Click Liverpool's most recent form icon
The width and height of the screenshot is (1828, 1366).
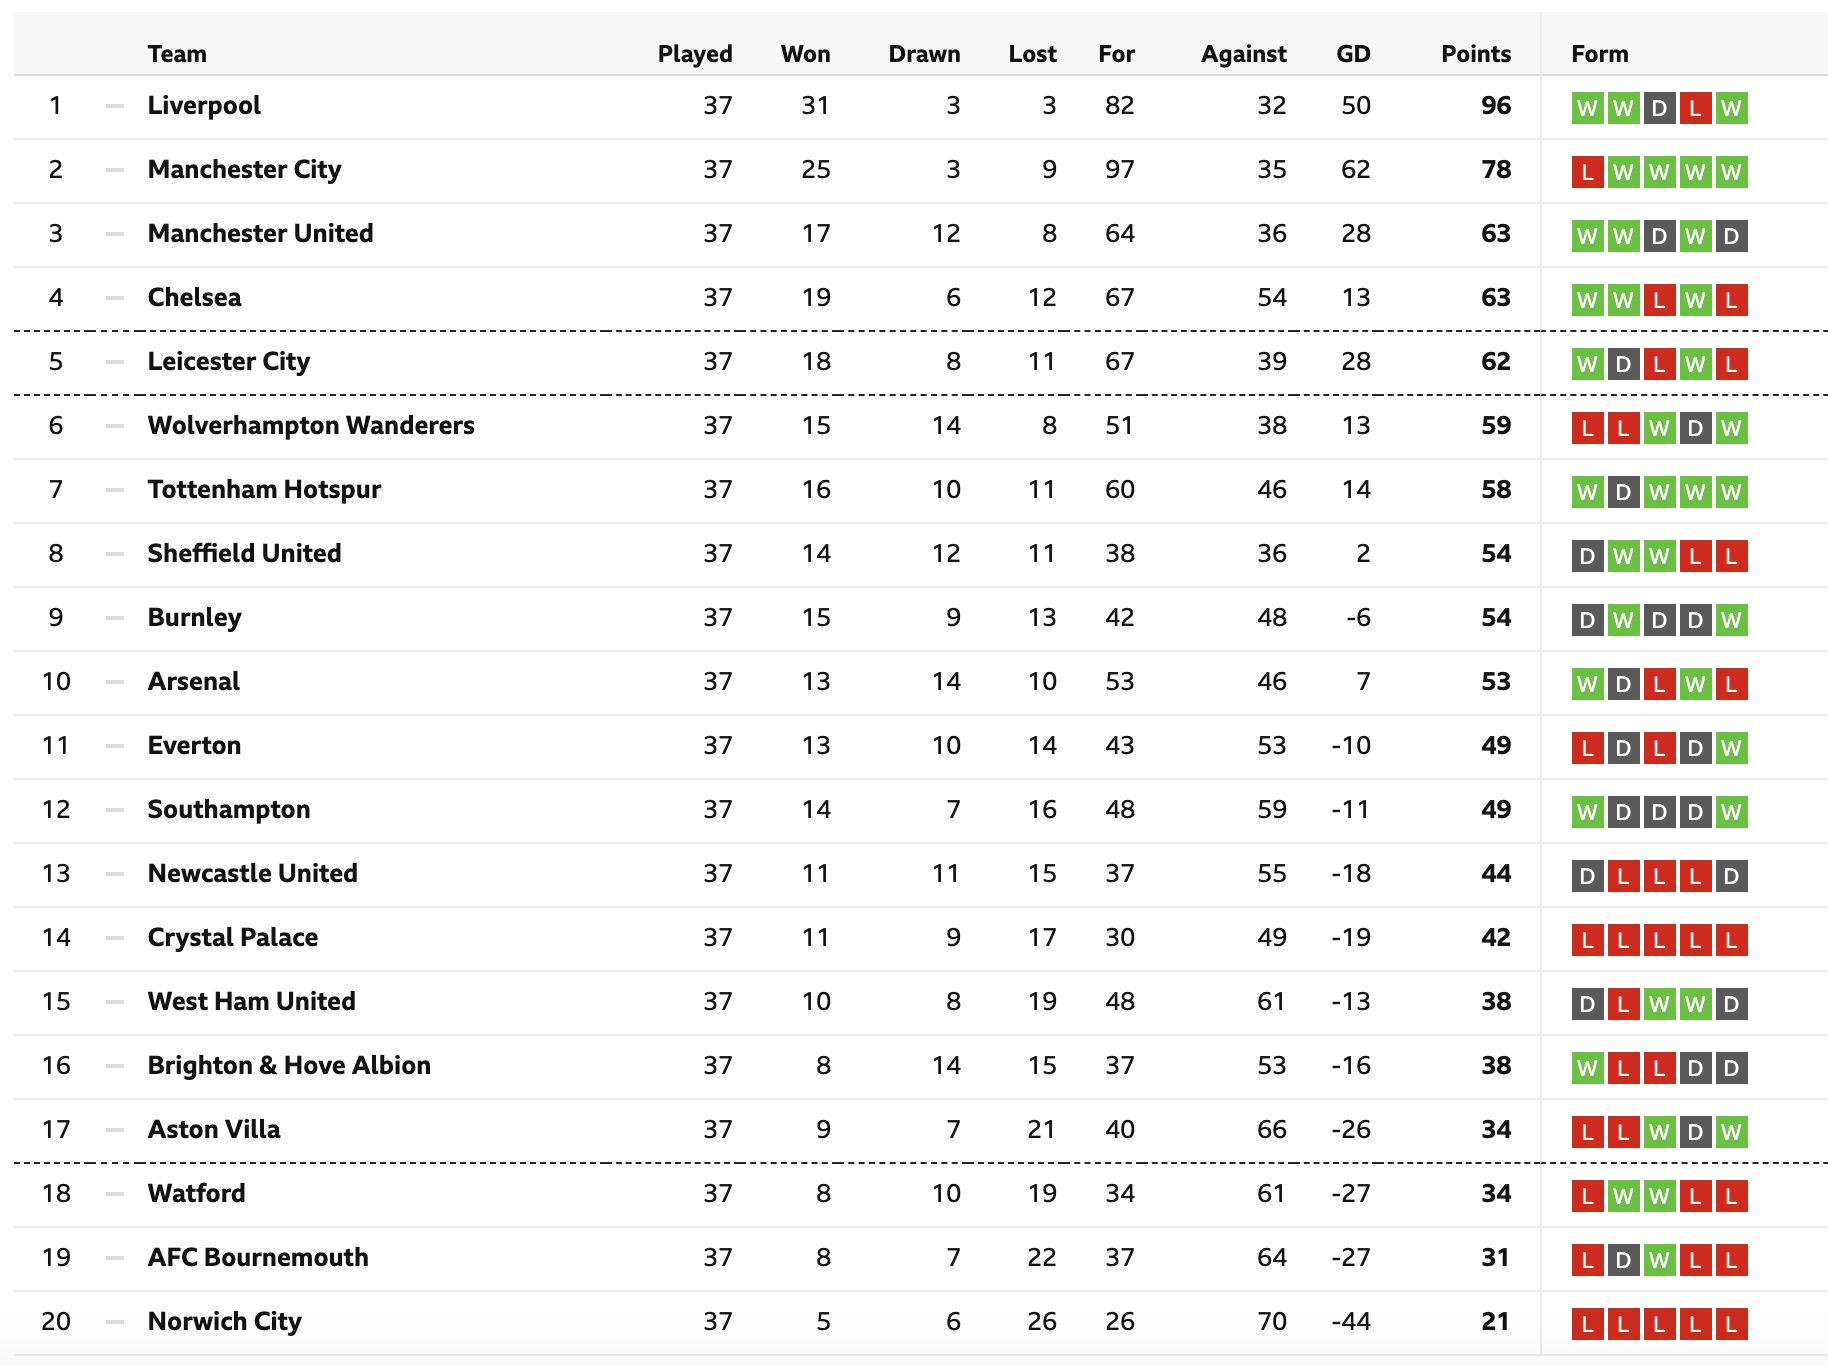[x=1730, y=108]
